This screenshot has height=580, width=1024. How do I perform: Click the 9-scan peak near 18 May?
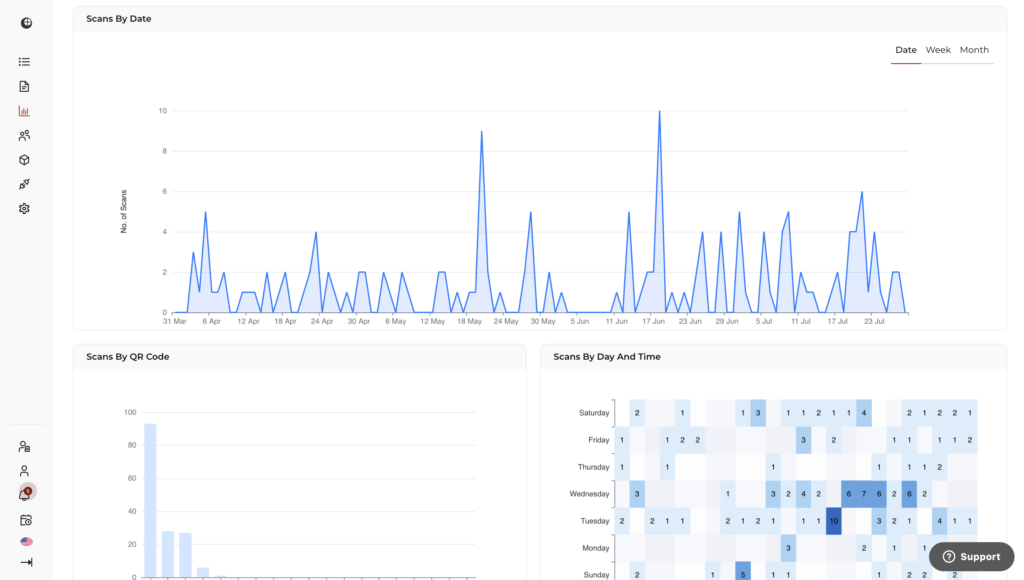482,132
